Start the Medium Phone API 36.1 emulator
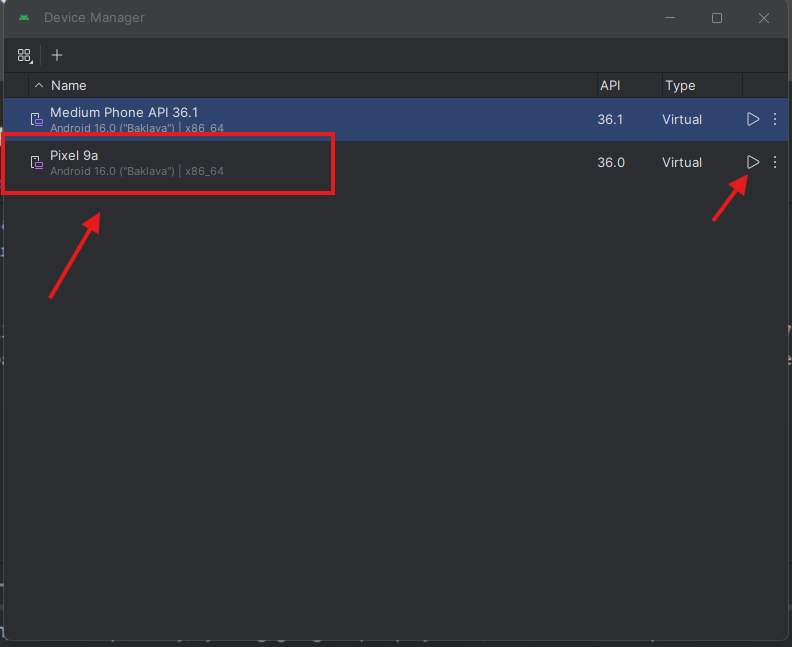Screen dimensions: 792x647 (753, 119)
